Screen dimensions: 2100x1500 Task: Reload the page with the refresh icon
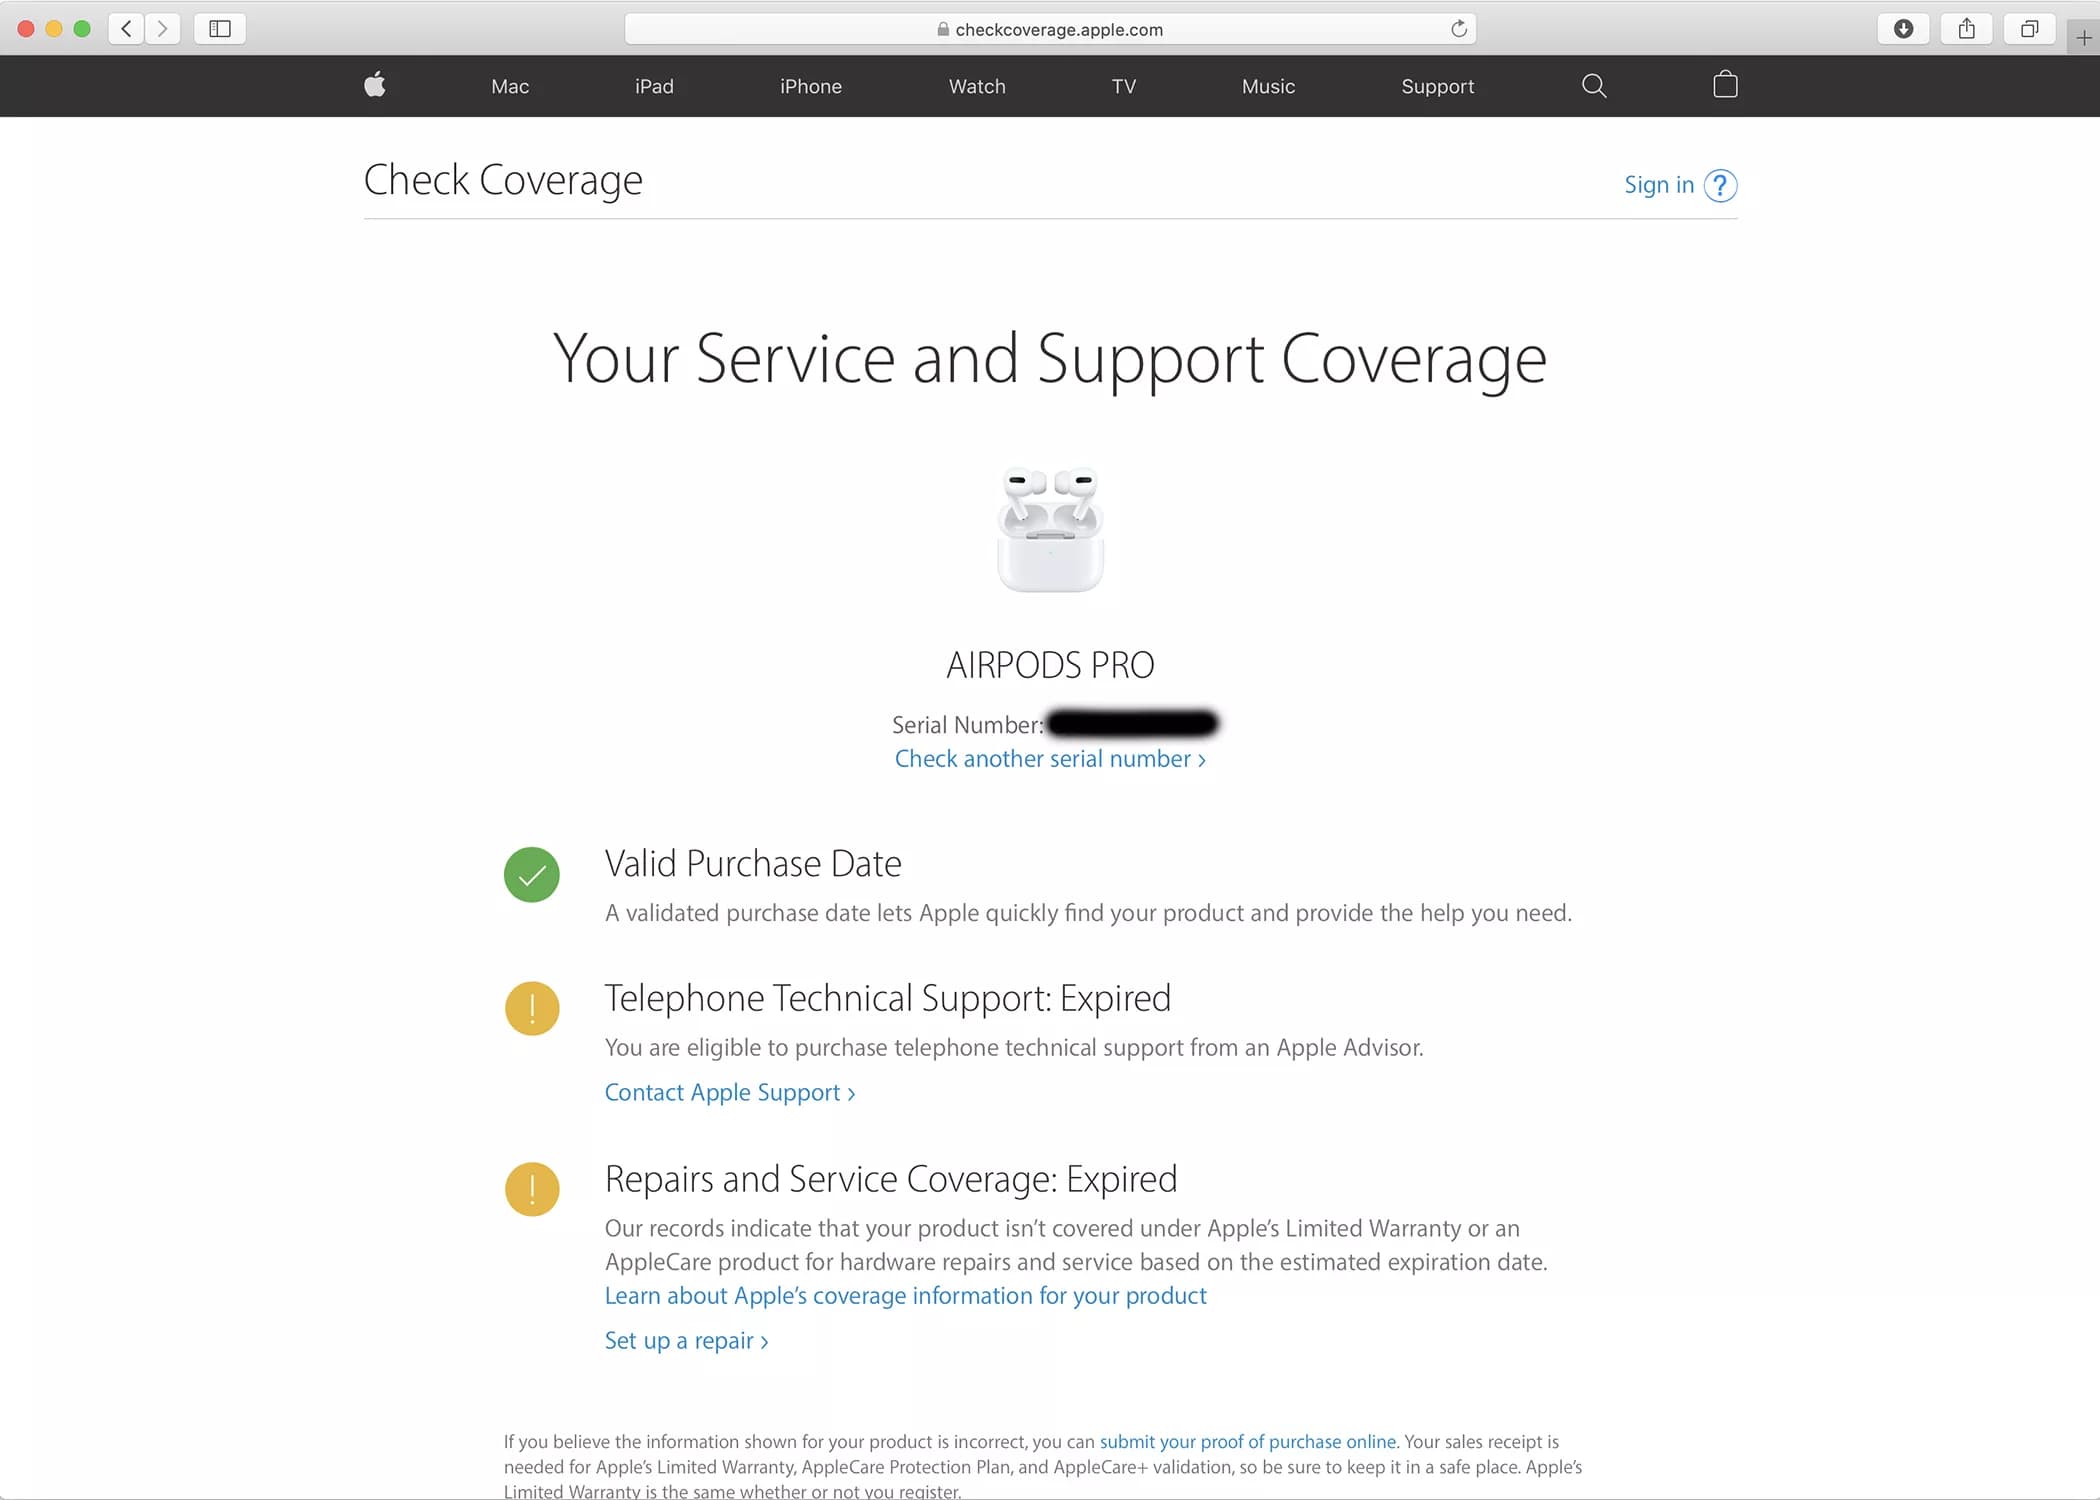point(1459,29)
